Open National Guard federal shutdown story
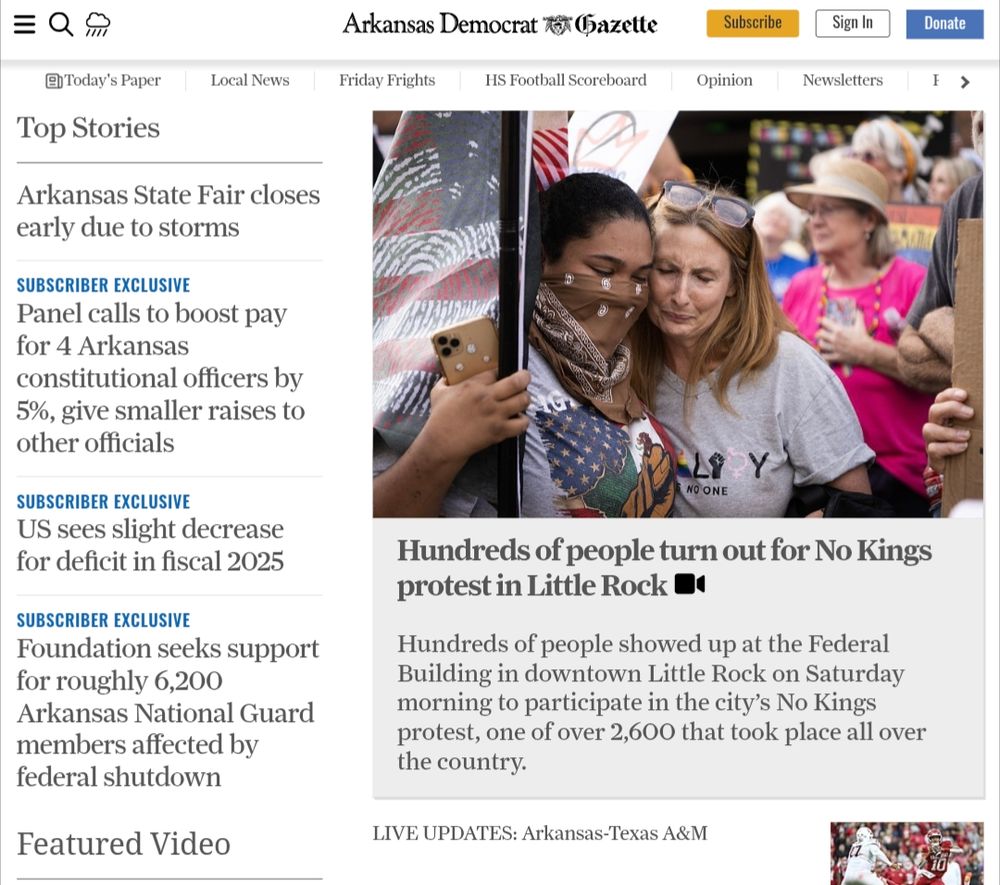 [x=167, y=712]
